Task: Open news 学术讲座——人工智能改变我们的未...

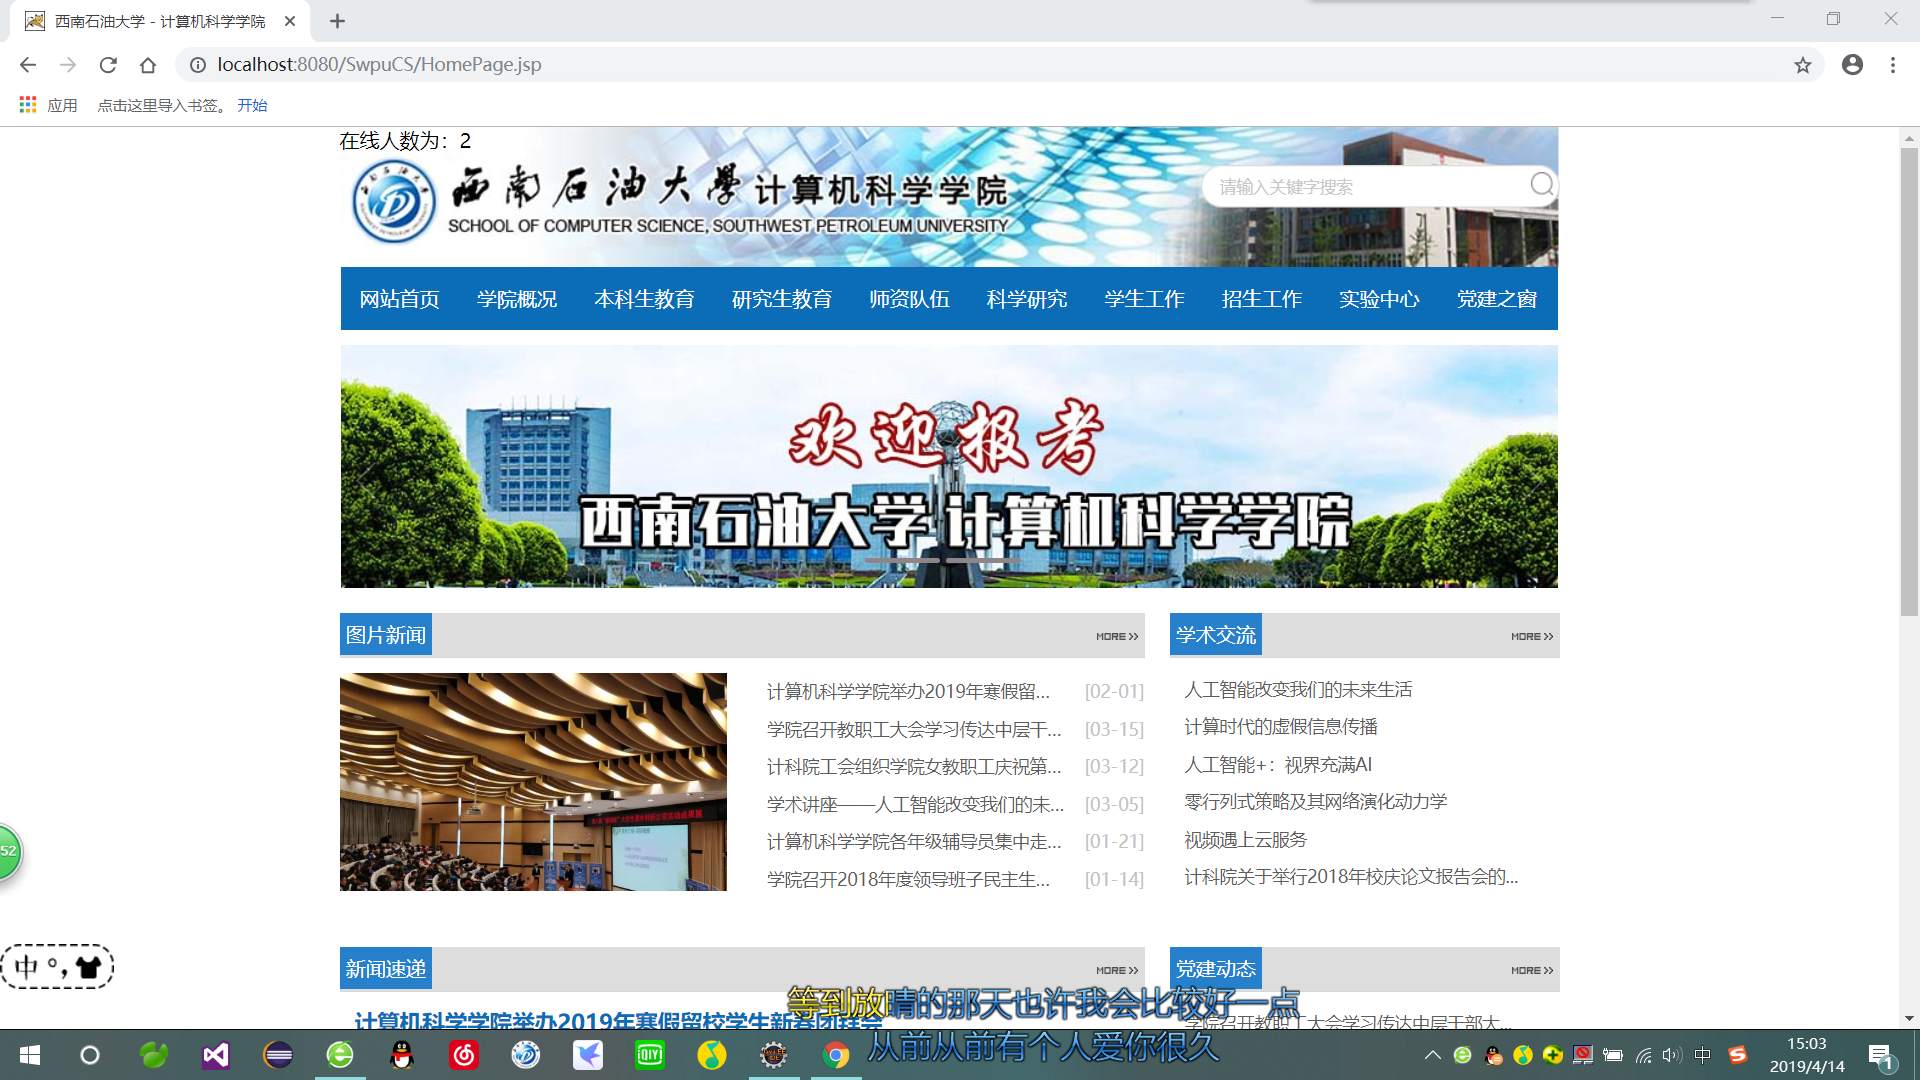Action: click(x=915, y=804)
